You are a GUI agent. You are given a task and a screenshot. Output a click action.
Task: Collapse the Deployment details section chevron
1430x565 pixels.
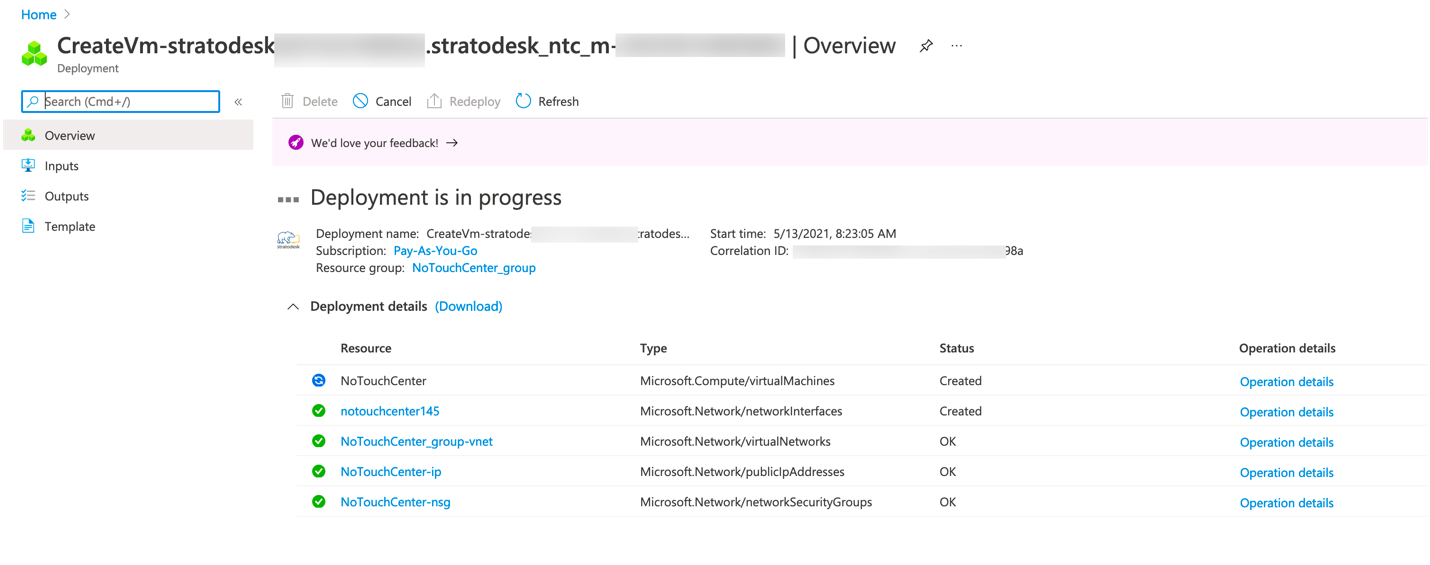pos(293,307)
